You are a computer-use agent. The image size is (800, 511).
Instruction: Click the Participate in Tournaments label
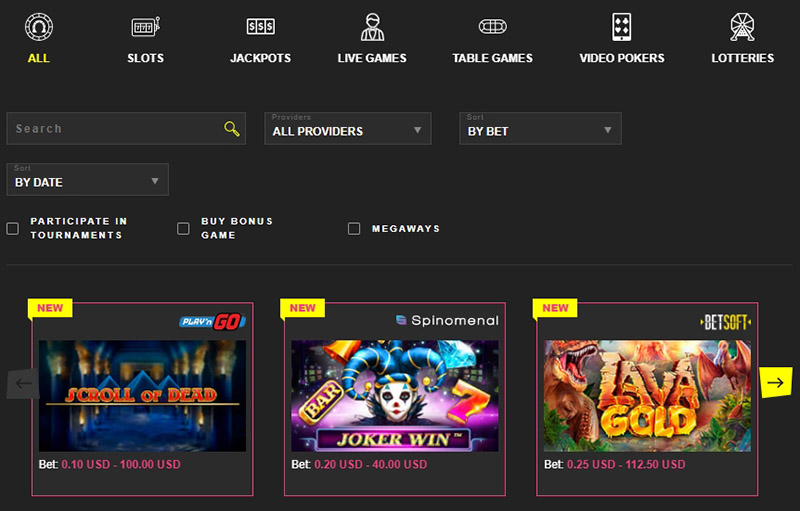pos(79,228)
